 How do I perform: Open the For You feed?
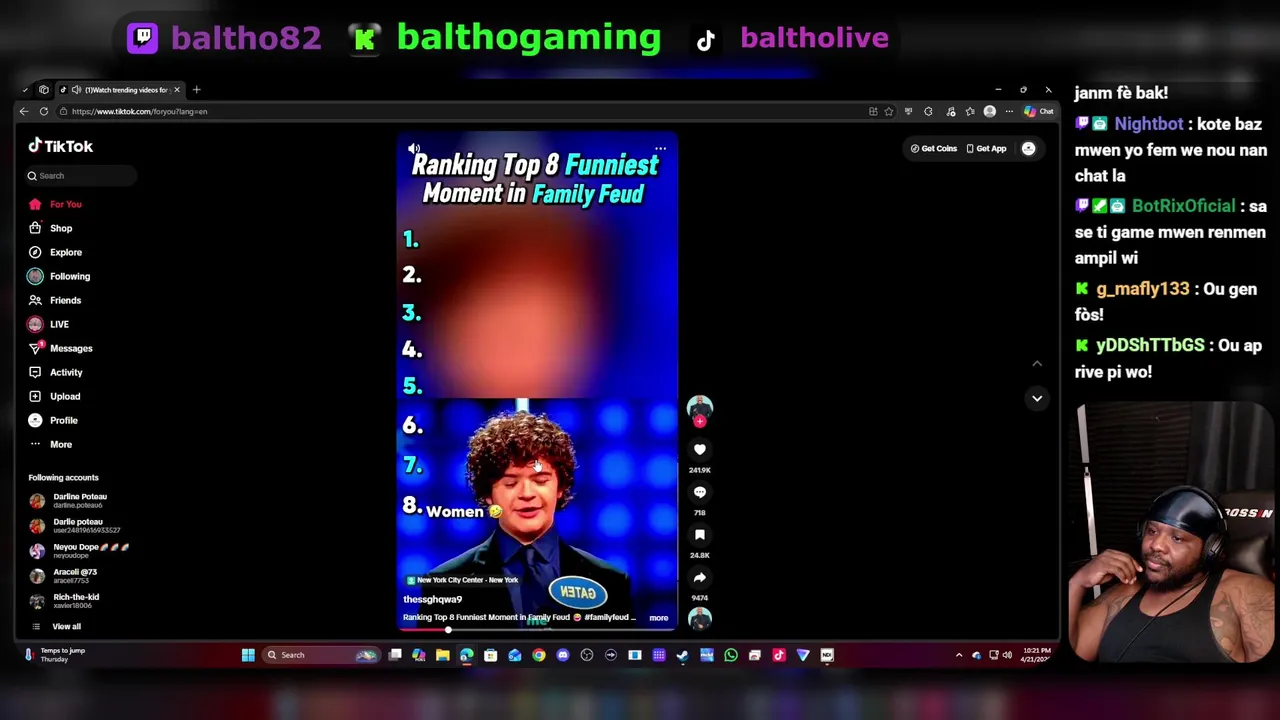click(55, 204)
